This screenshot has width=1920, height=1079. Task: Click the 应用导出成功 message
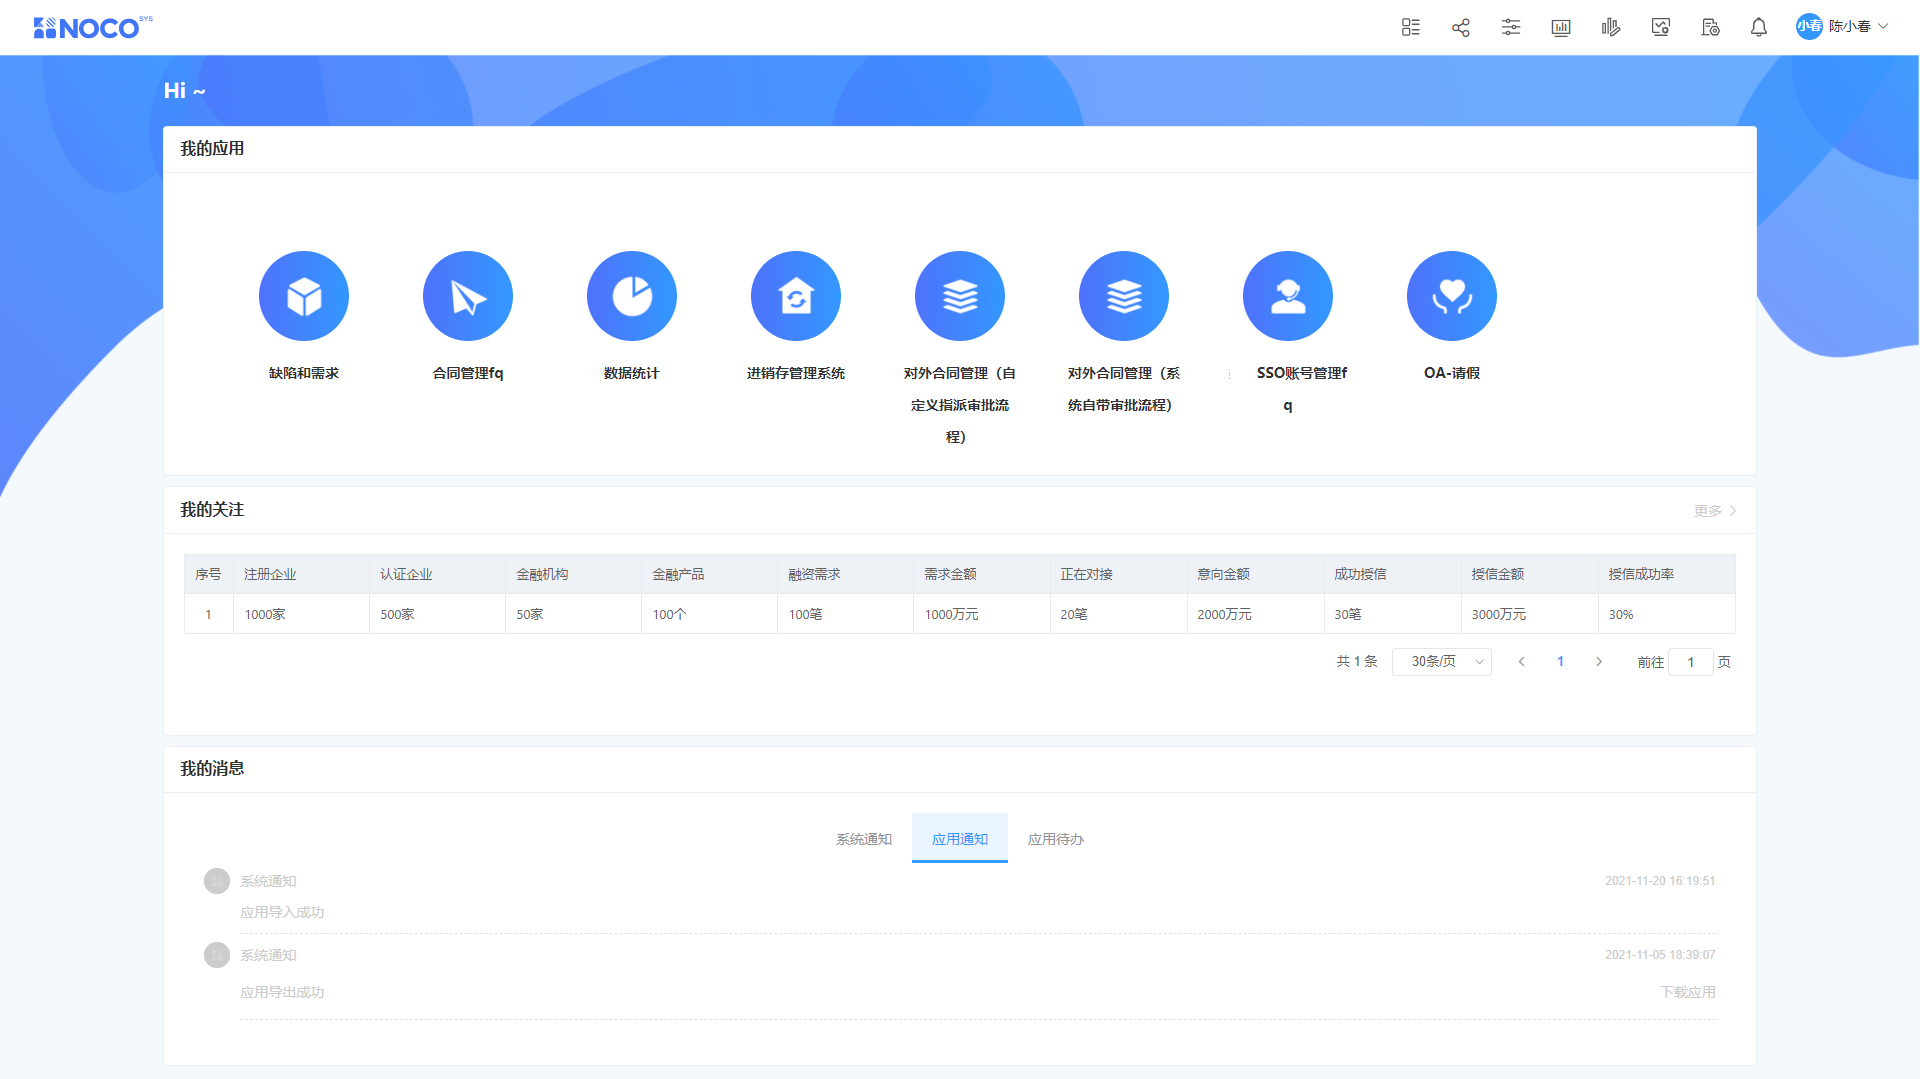pos(282,992)
